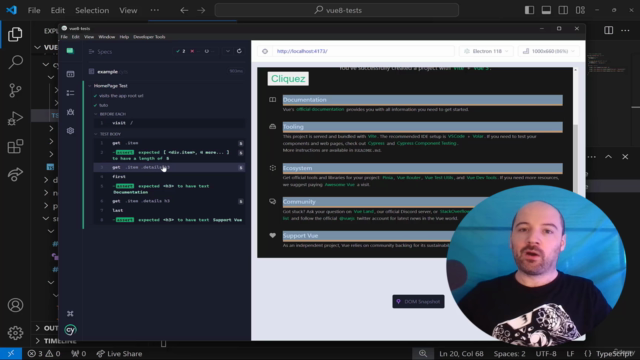Open the official documentation link

tap(320, 109)
